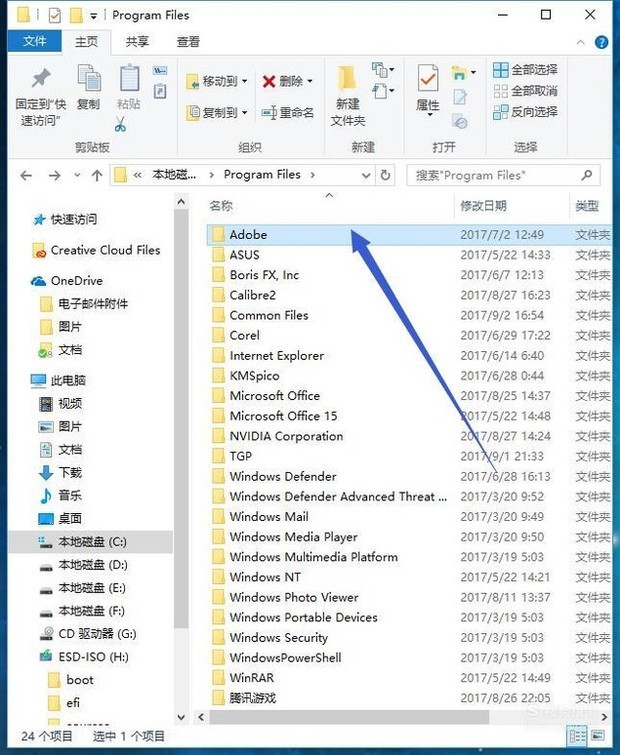Image resolution: width=620 pixels, height=755 pixels.
Task: Open Help via blue question mark
Action: coord(601,42)
